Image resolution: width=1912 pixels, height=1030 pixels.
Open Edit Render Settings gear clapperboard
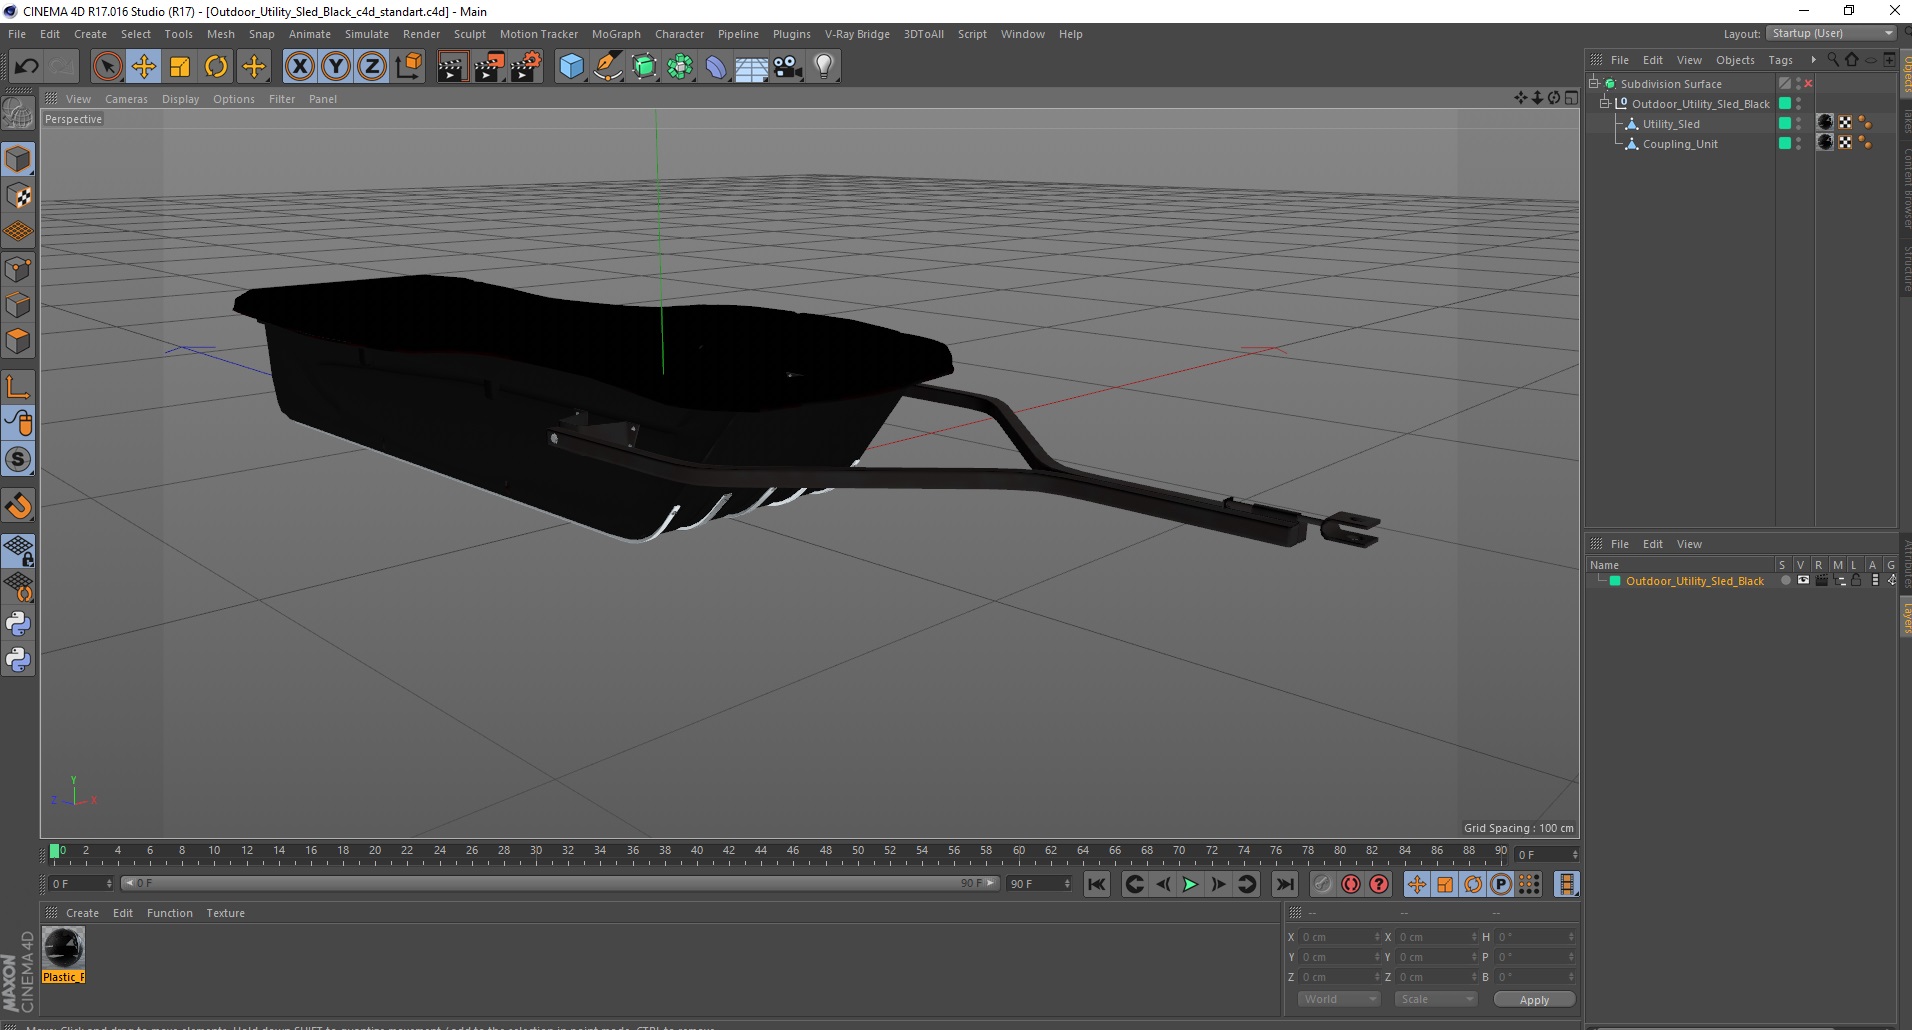pos(526,67)
